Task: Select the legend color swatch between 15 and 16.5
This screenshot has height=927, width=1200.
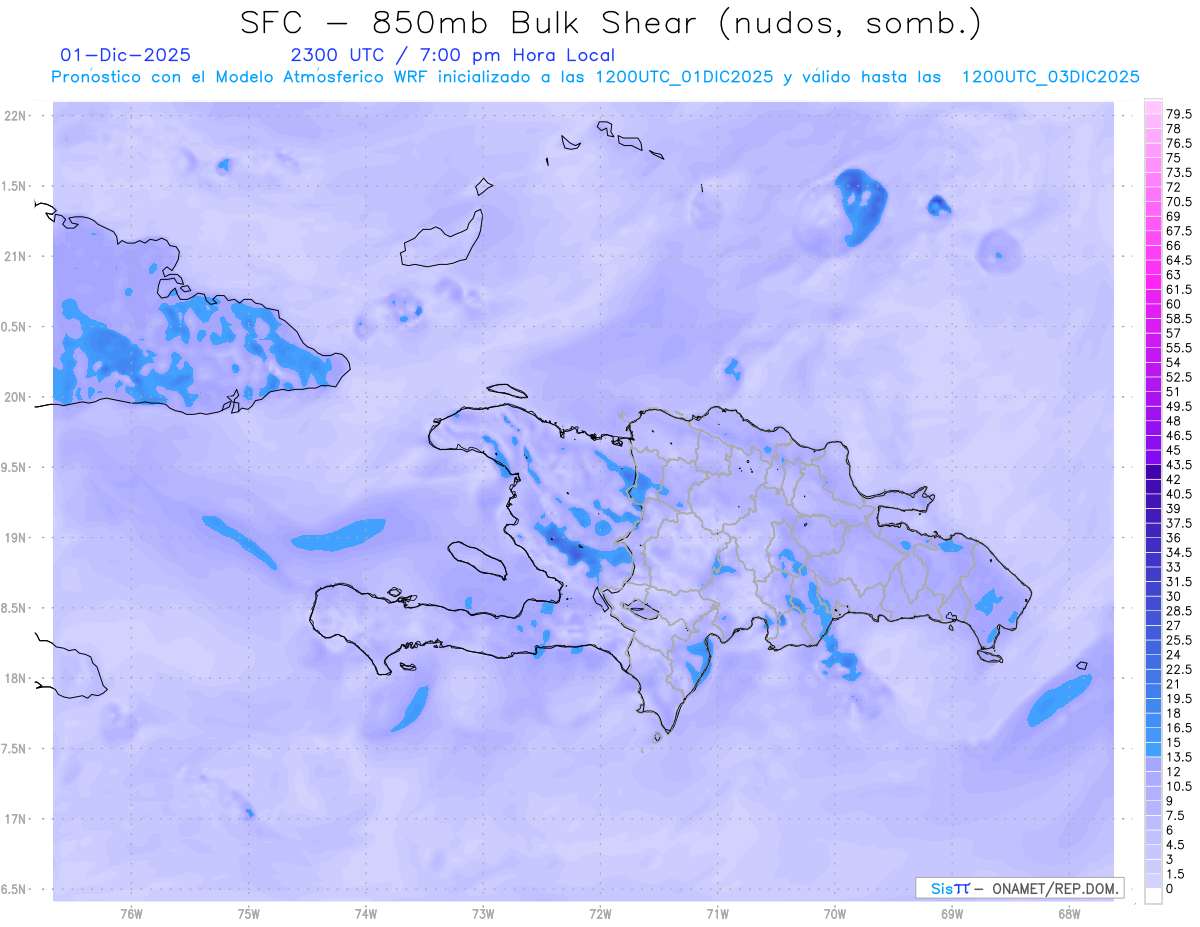Action: tap(1153, 735)
